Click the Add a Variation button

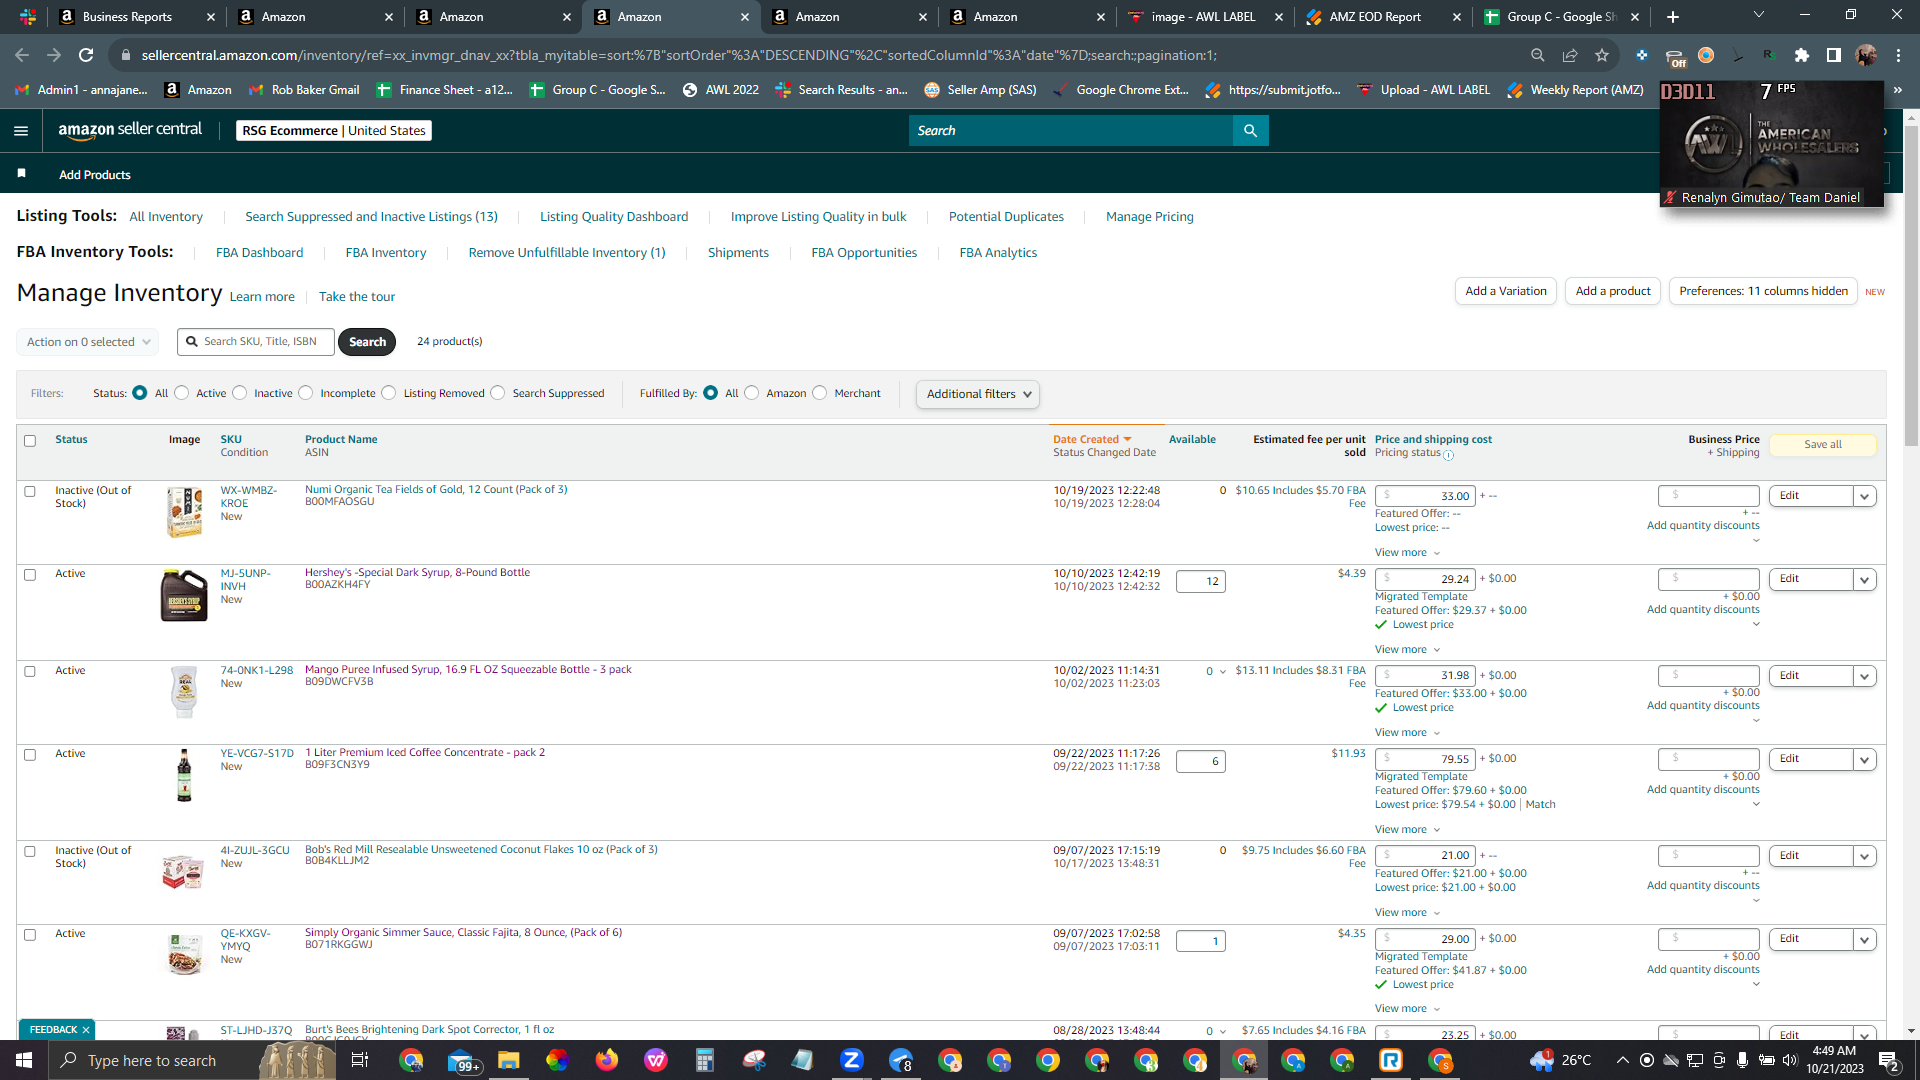click(1505, 291)
